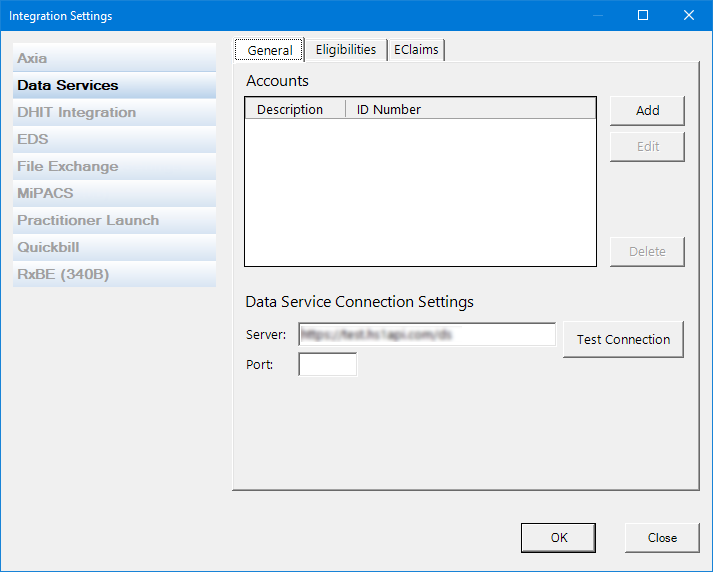Switch to the Eligibilities tab
713x572 pixels.
345,49
